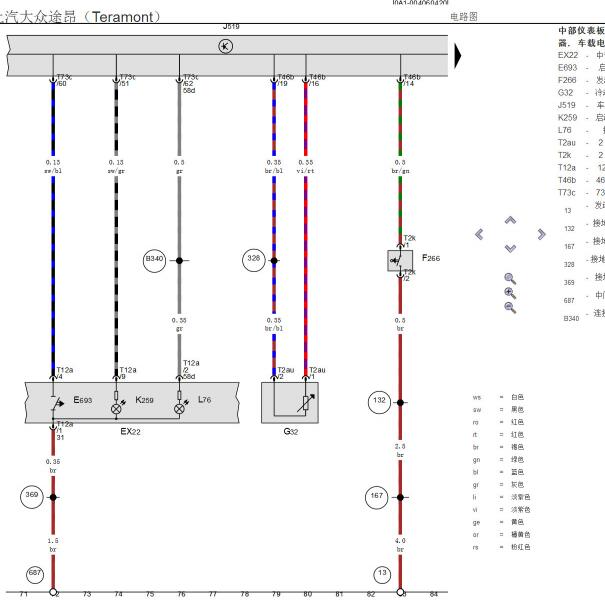Click the junction dot beside circle 328
Viewport: 605px width, 607px height.
[274, 261]
